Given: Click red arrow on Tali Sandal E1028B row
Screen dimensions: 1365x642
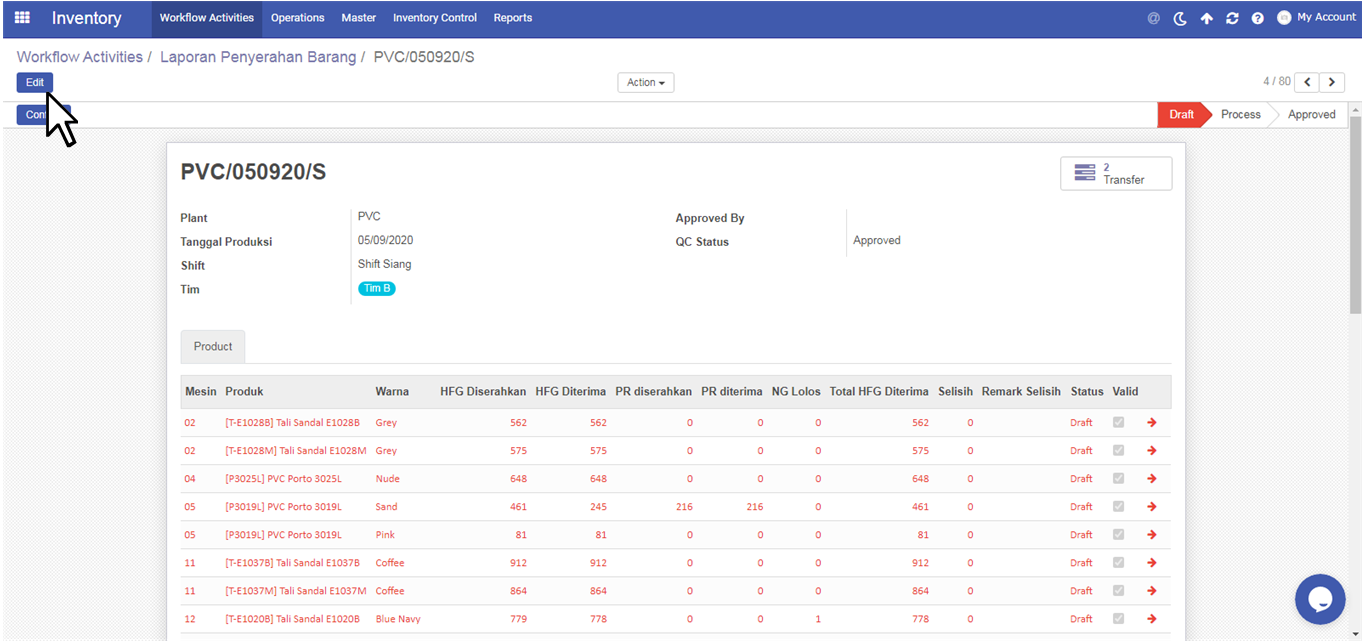Looking at the screenshot, I should point(1152,423).
